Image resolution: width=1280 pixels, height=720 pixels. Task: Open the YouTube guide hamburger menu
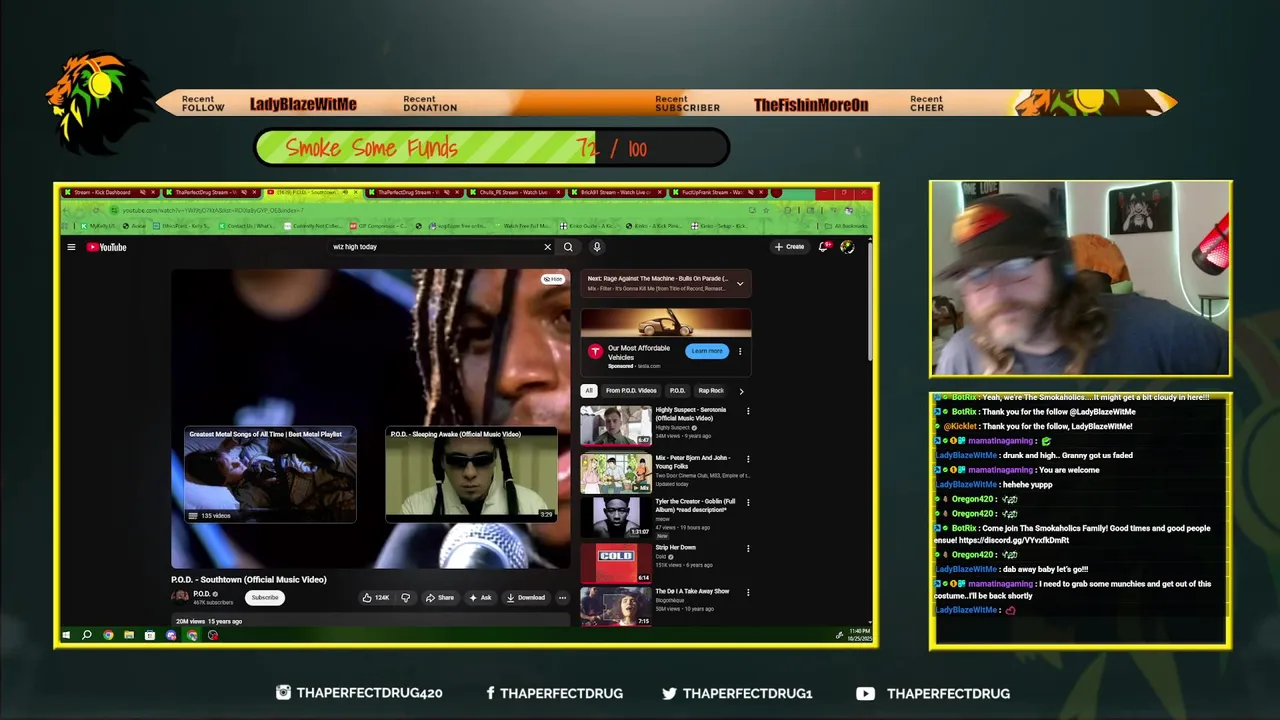coord(71,247)
